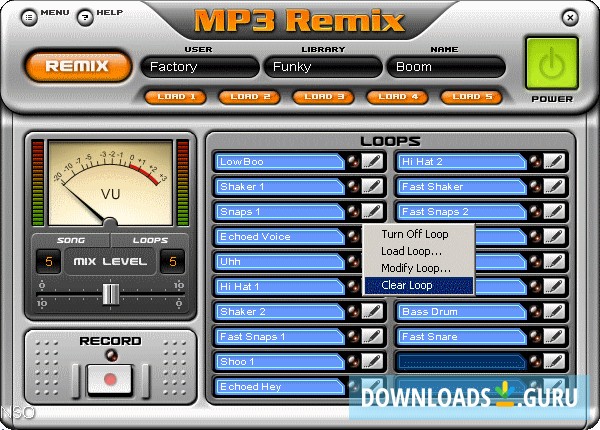Toggle the Uhh loop LED

click(x=353, y=262)
